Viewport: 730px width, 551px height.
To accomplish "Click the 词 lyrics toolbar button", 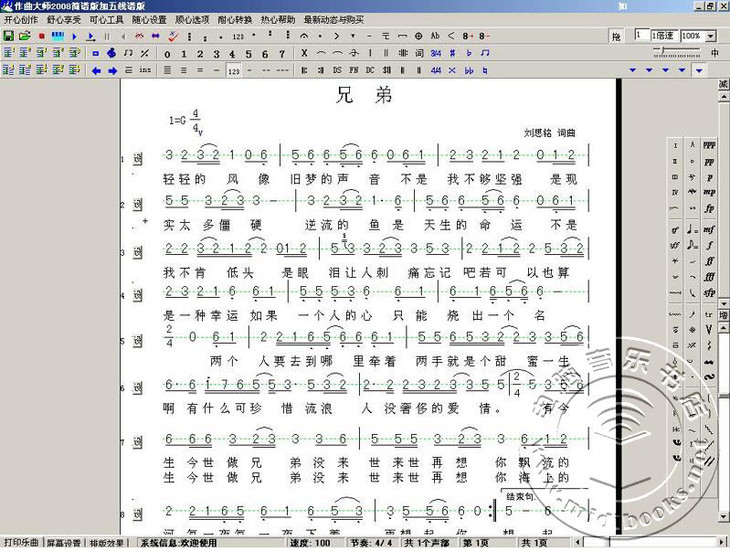I will pyautogui.click(x=419, y=53).
